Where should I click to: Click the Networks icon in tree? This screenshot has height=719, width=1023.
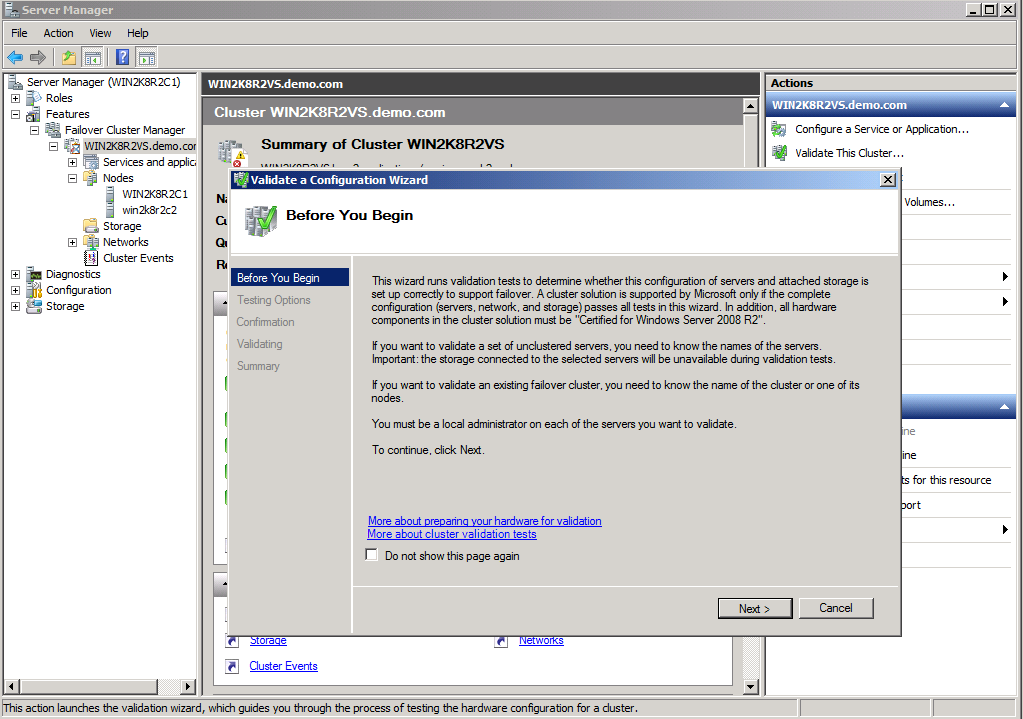pyautogui.click(x=91, y=242)
